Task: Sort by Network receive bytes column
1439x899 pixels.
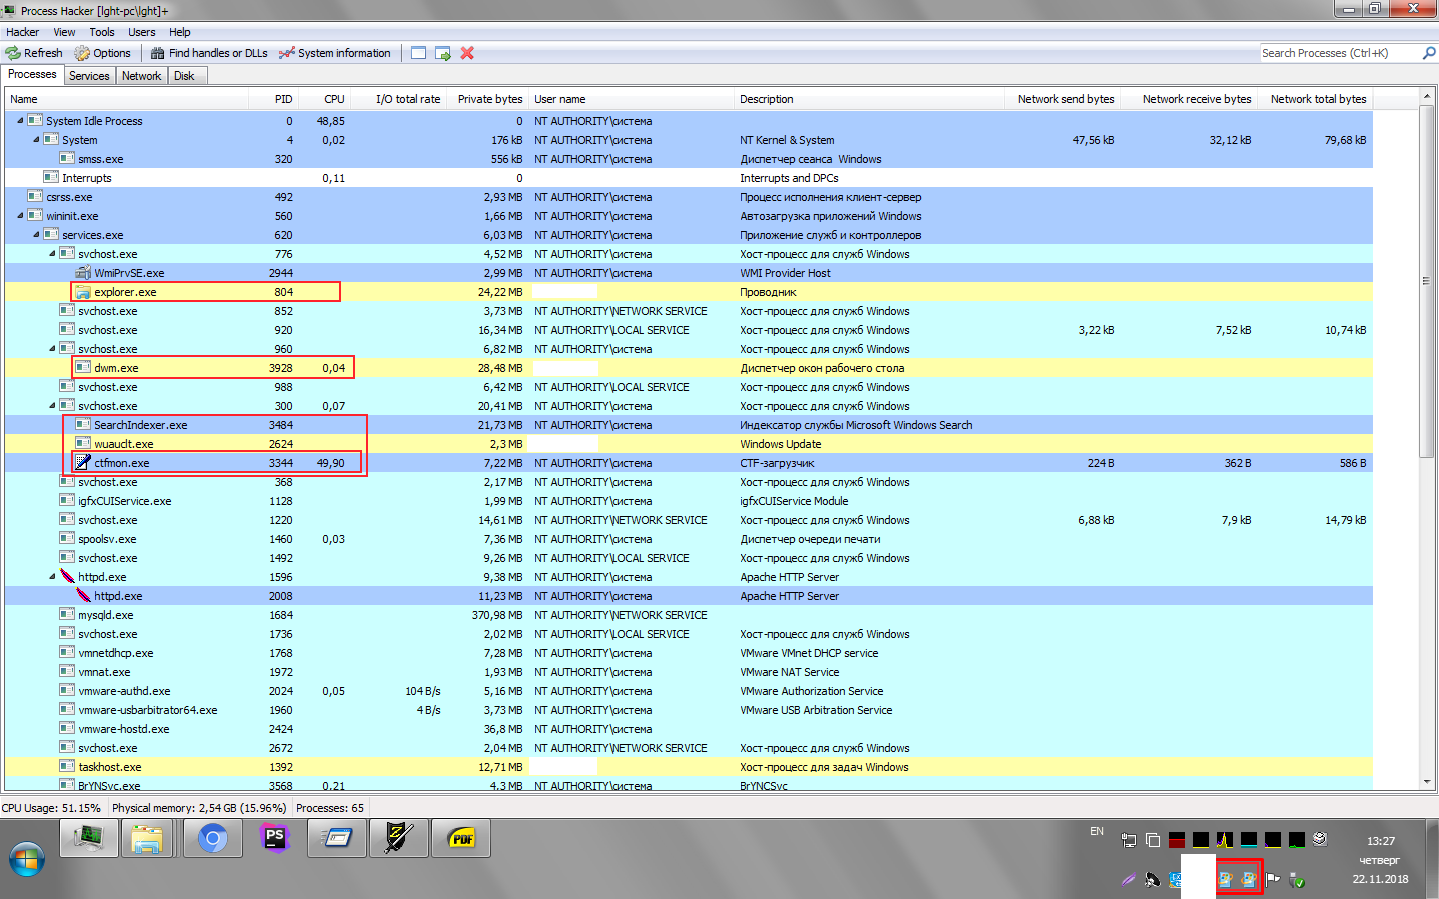Action: point(1189,99)
